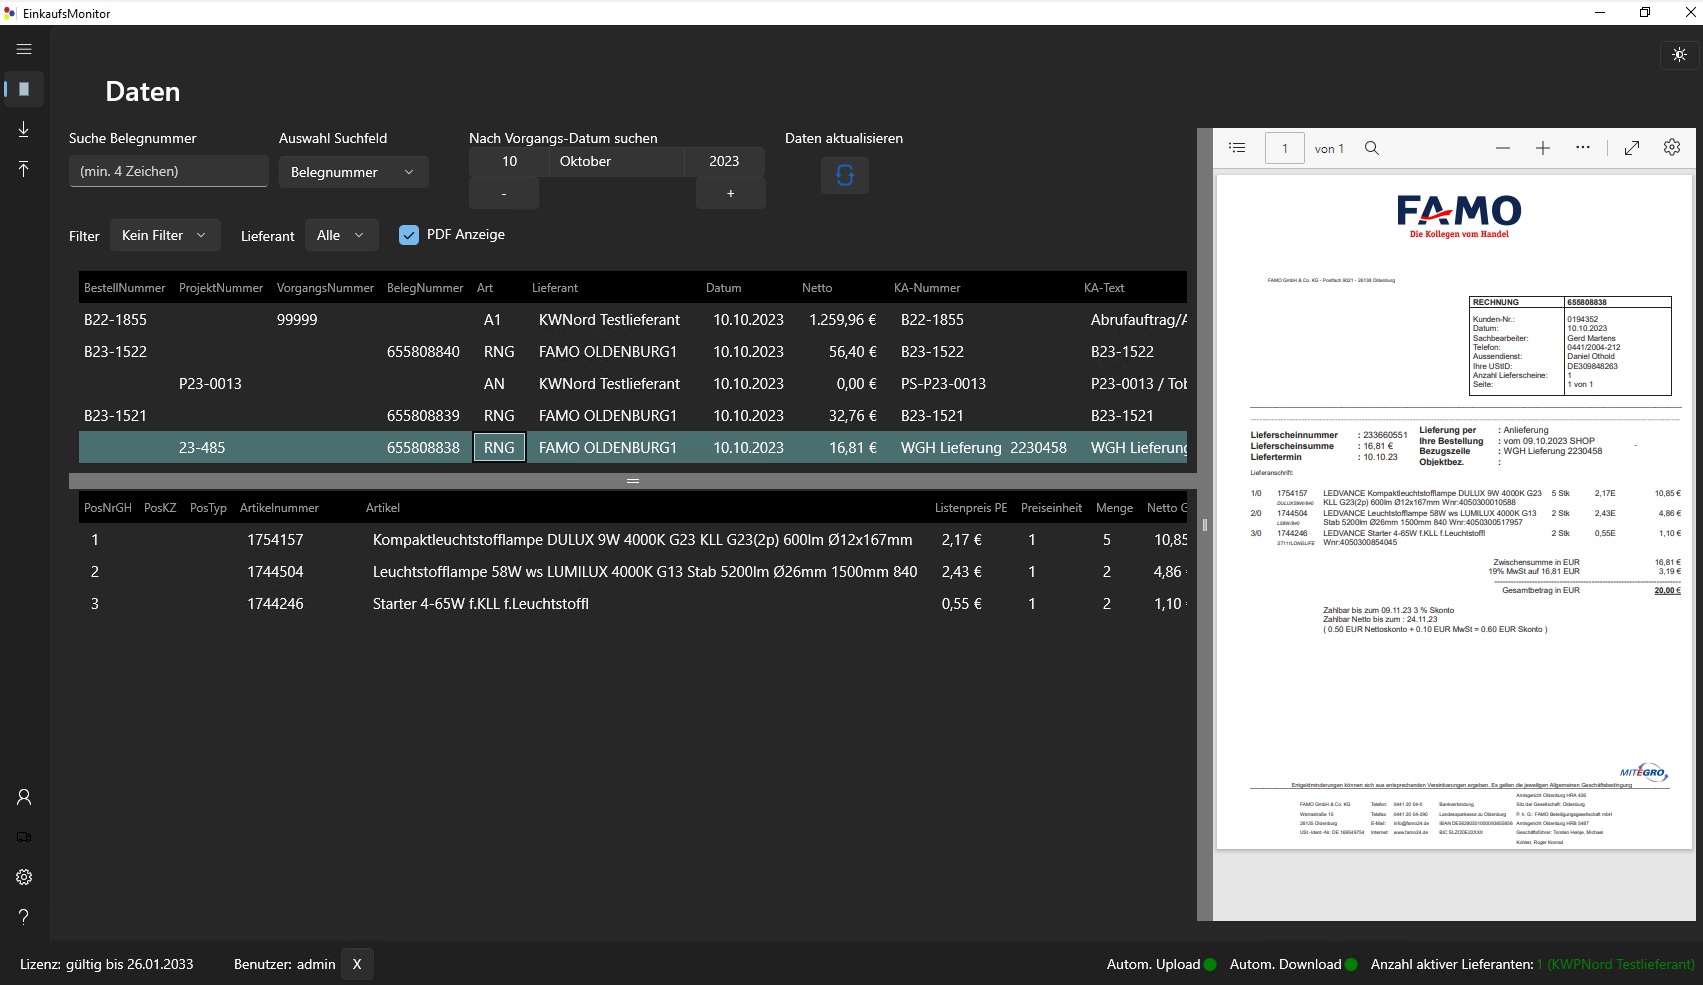Log out admin with X button
This screenshot has height=985, width=1703.
(x=357, y=964)
